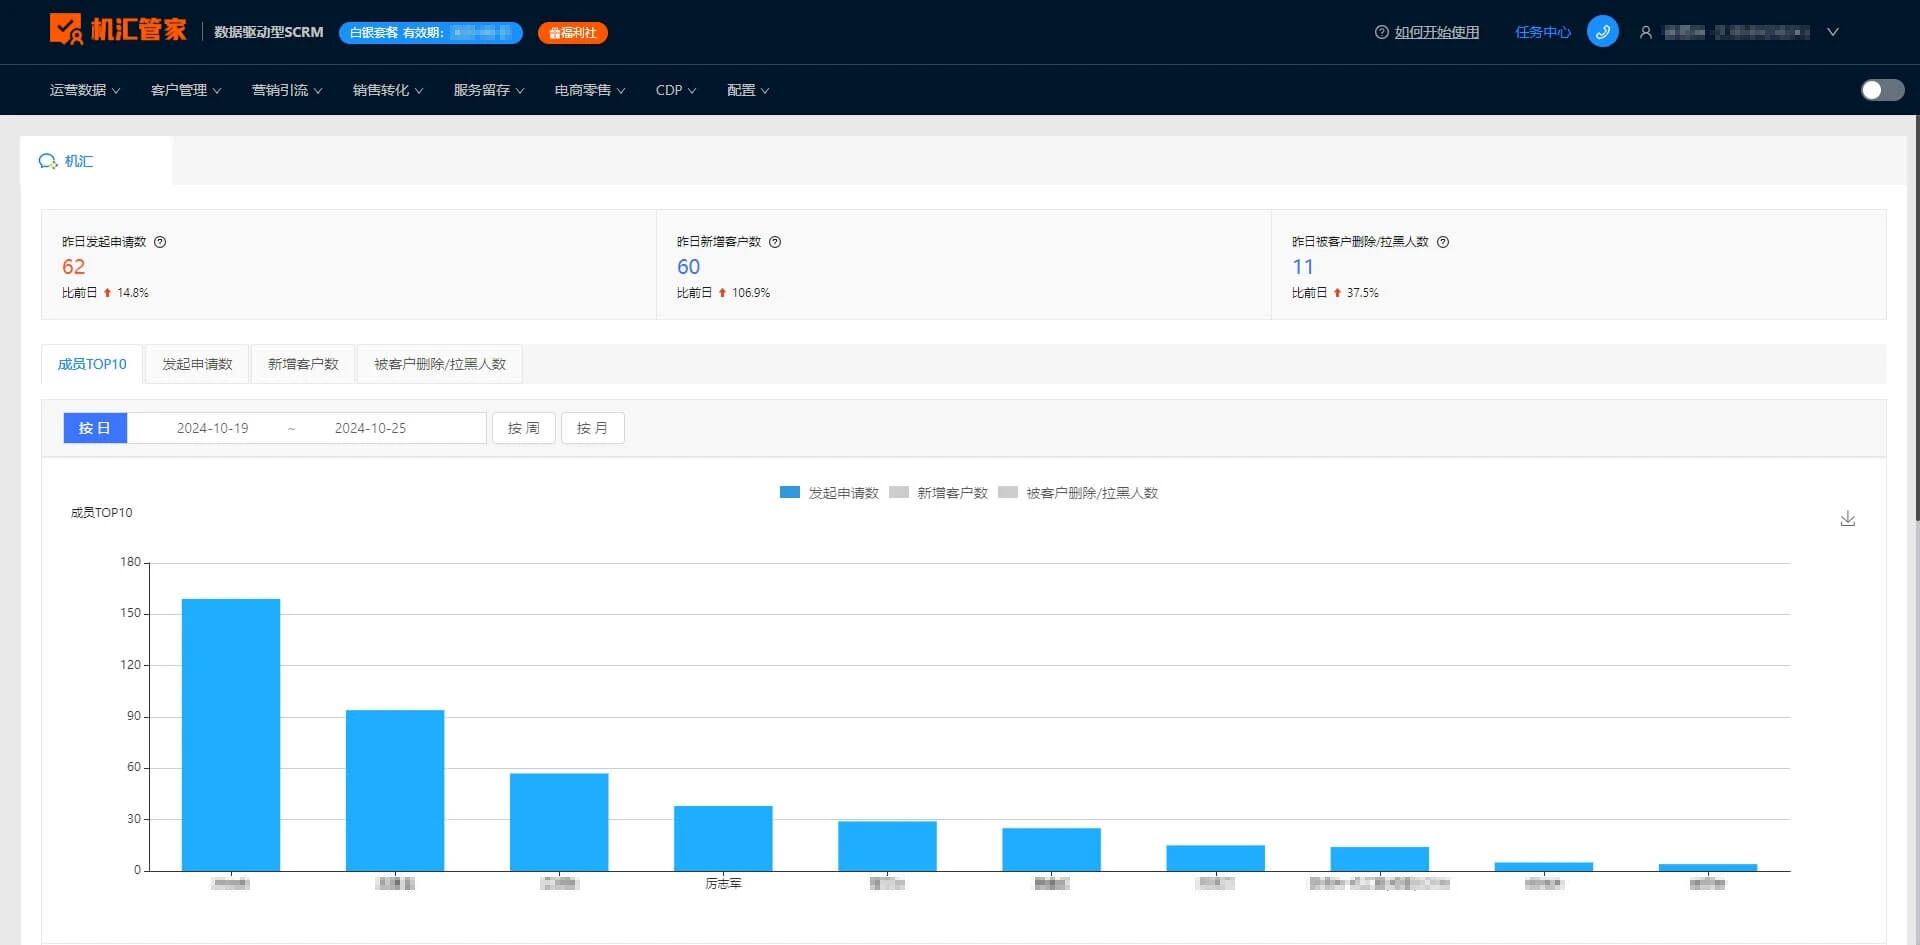Click the 机汇管家 logo icon
This screenshot has width=1920, height=945.
66,29
